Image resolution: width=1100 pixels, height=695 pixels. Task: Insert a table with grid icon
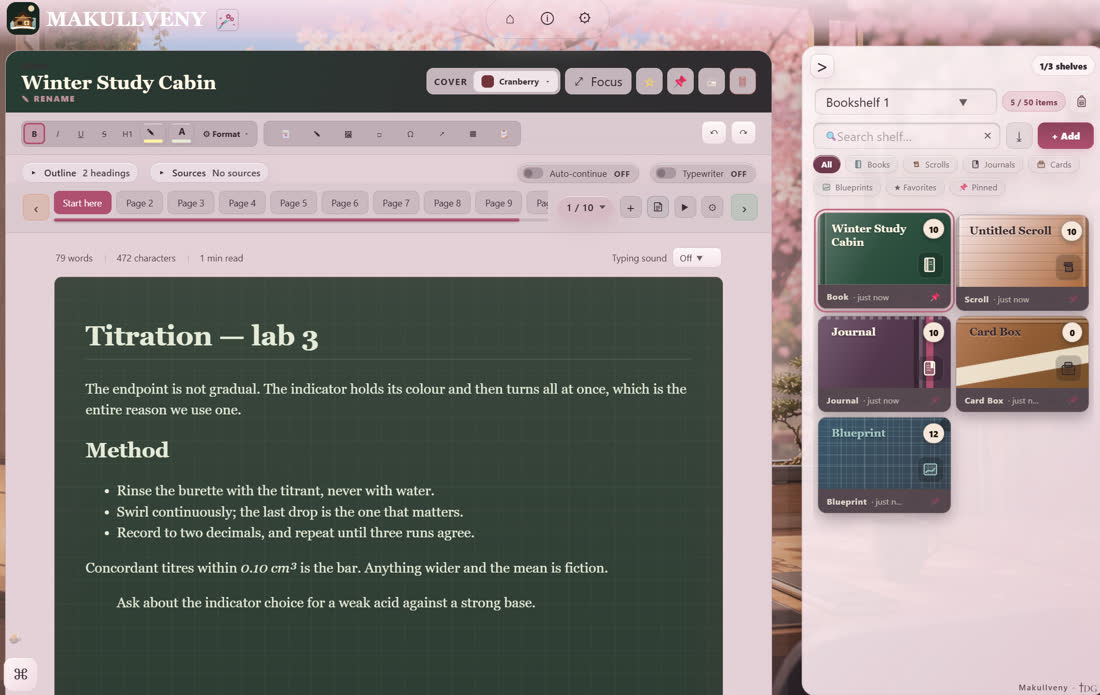click(473, 134)
